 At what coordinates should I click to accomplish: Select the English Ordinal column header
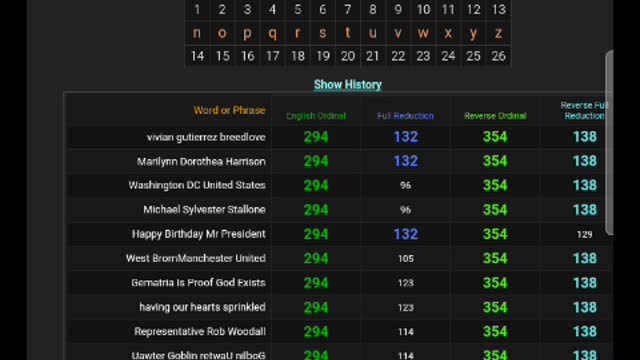(316, 116)
